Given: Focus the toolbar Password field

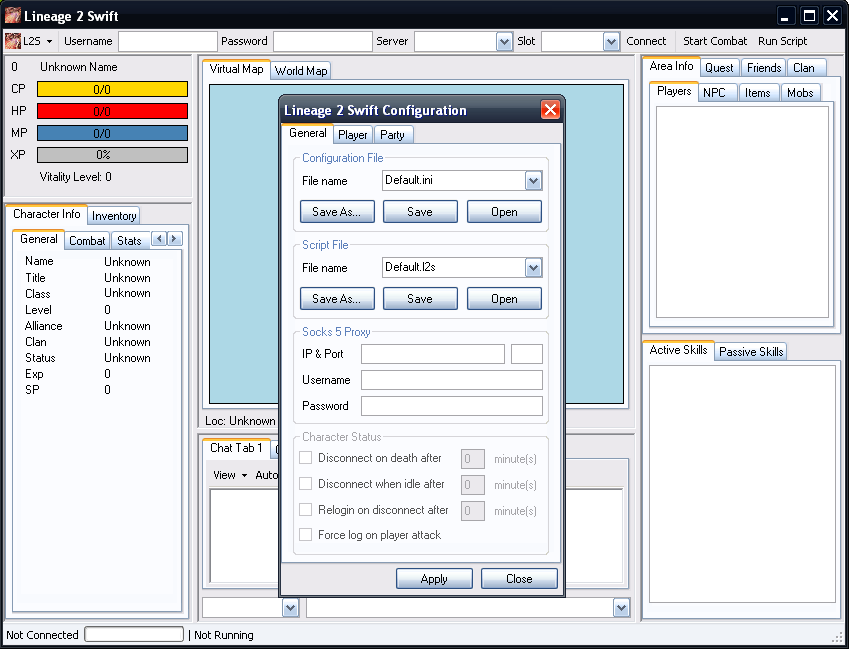Looking at the screenshot, I should click(x=323, y=42).
